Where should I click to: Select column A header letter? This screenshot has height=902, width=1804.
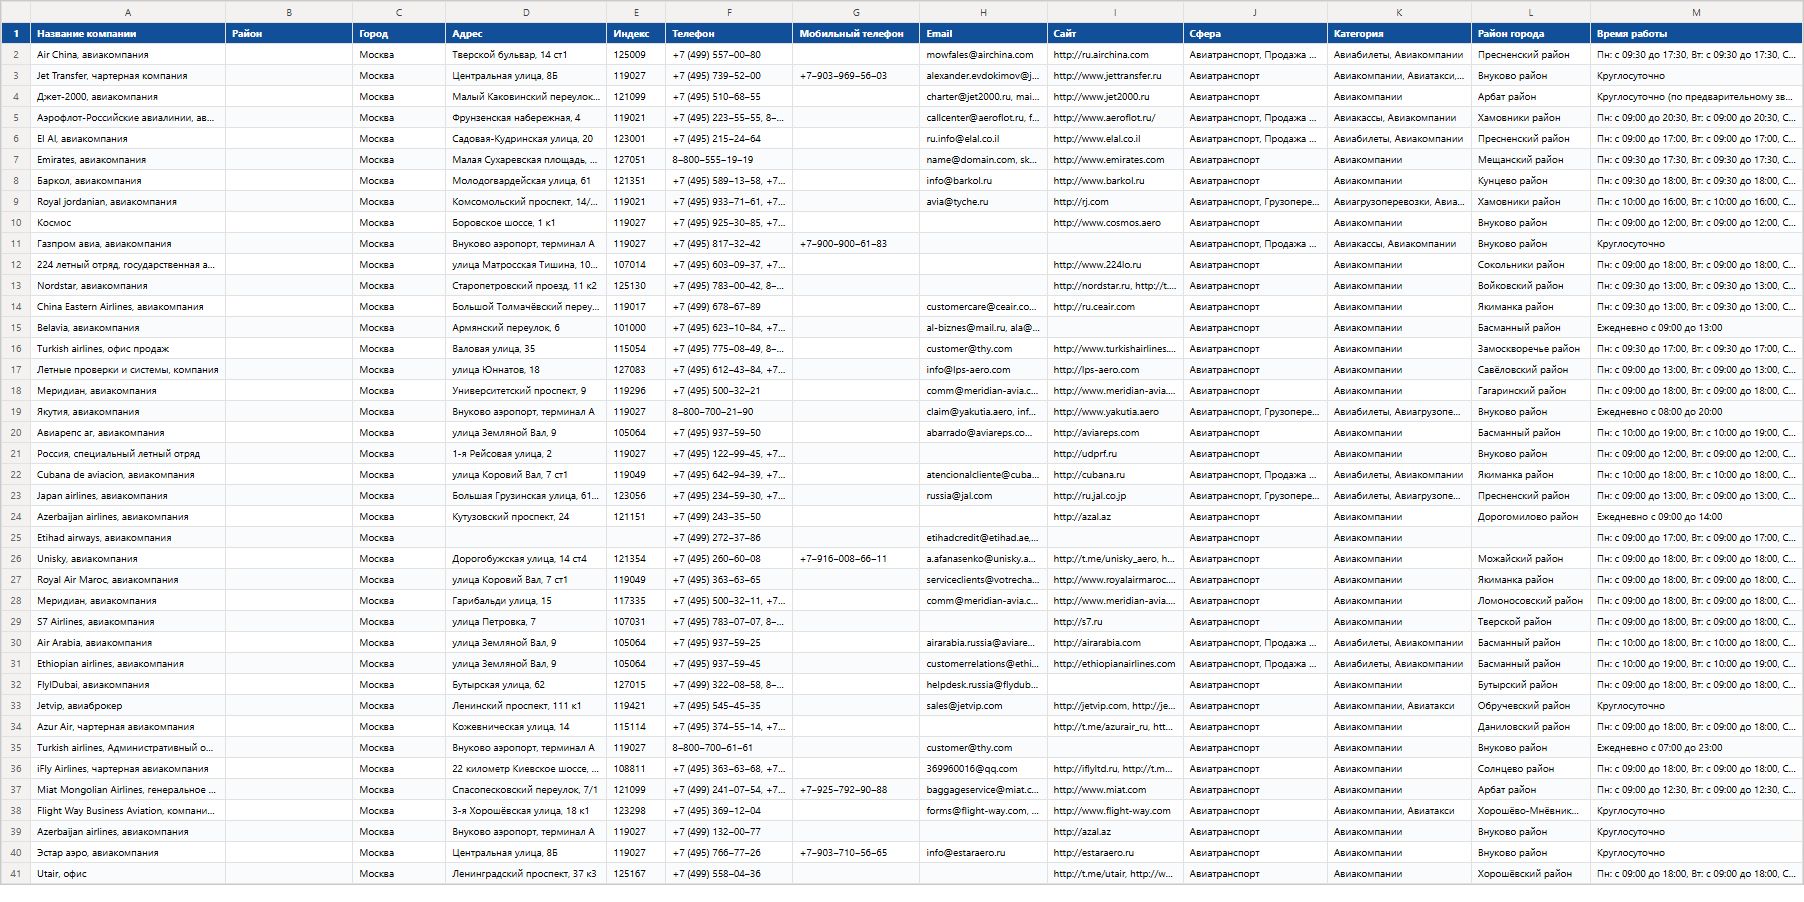coord(128,12)
